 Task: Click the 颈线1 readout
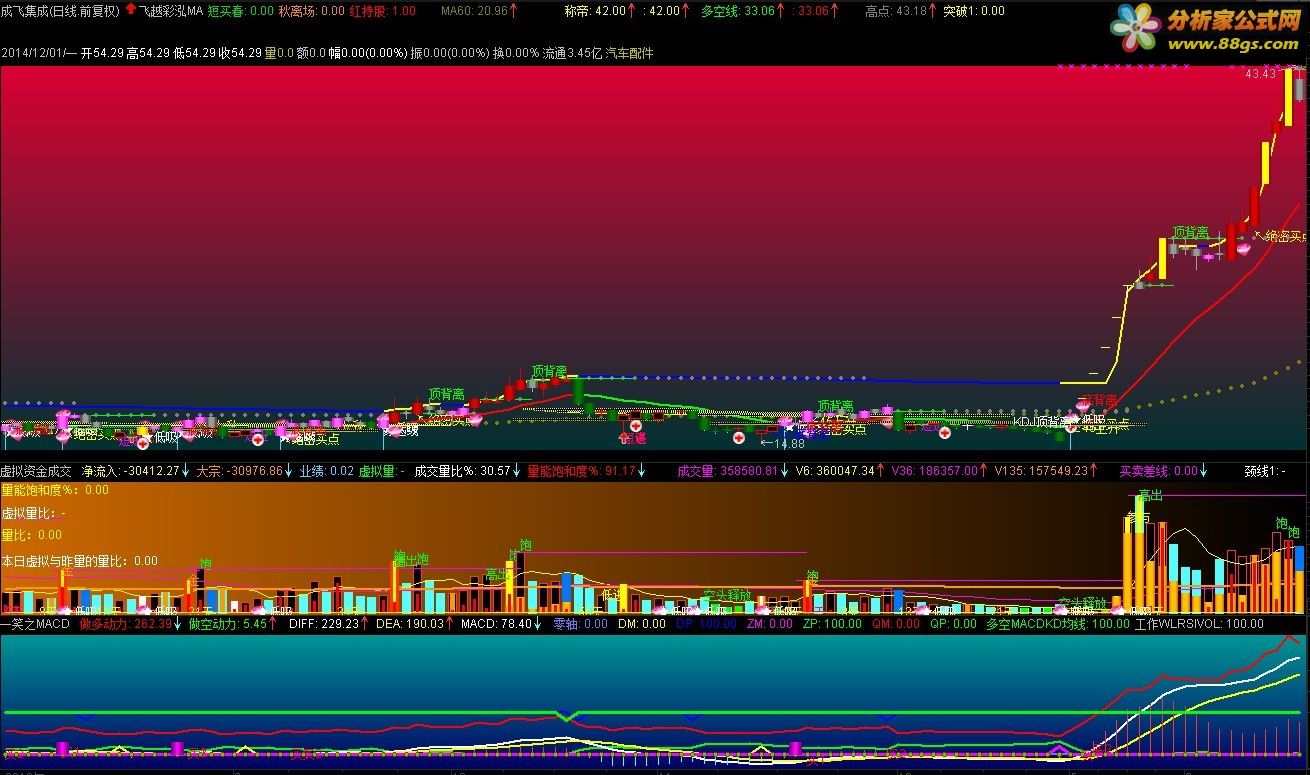click(1267, 470)
